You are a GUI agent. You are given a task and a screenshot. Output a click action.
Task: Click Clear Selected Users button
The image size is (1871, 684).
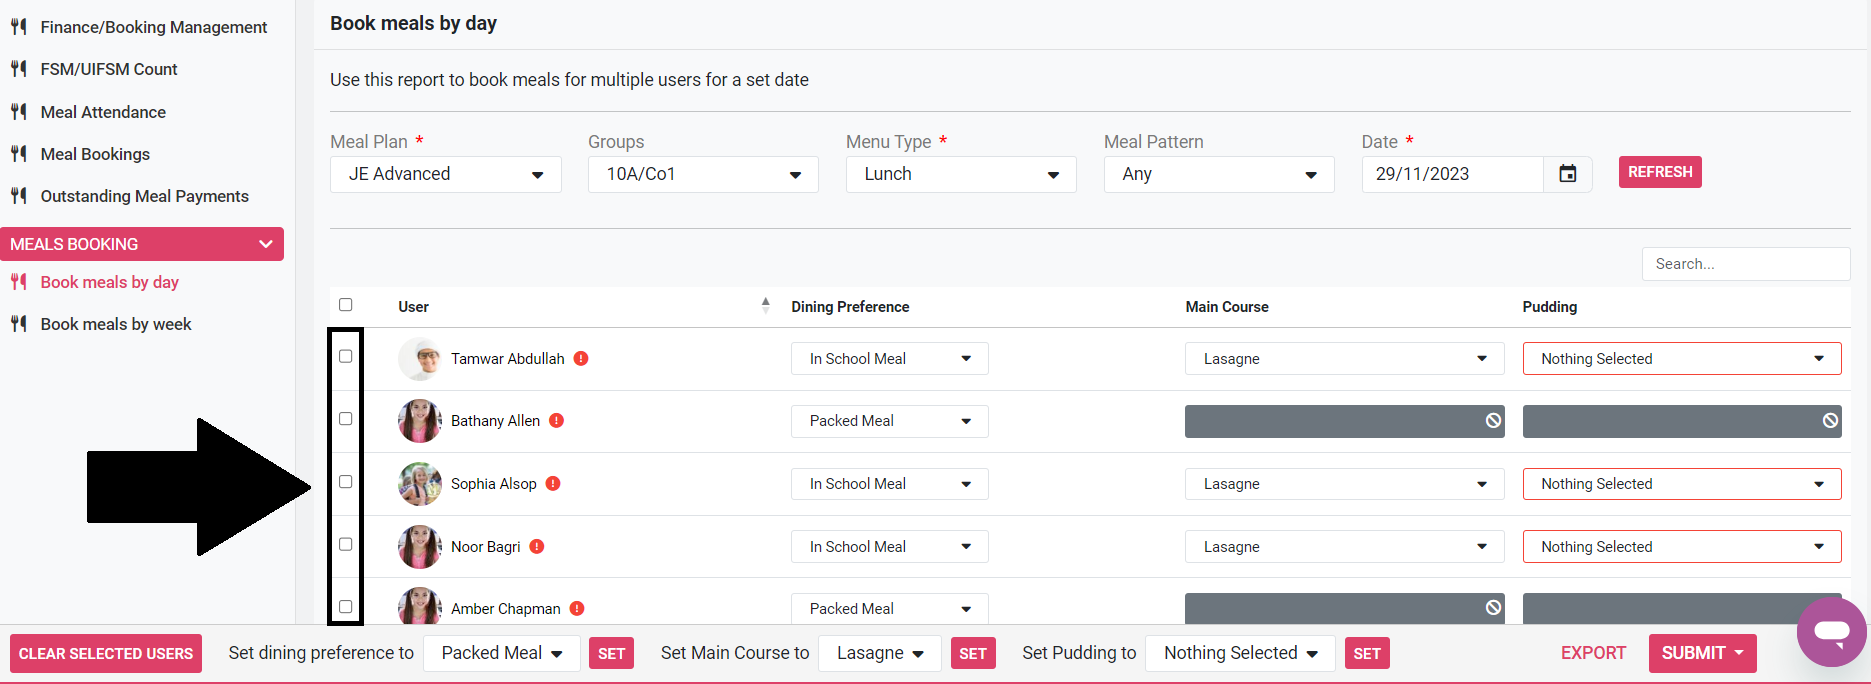tap(106, 654)
